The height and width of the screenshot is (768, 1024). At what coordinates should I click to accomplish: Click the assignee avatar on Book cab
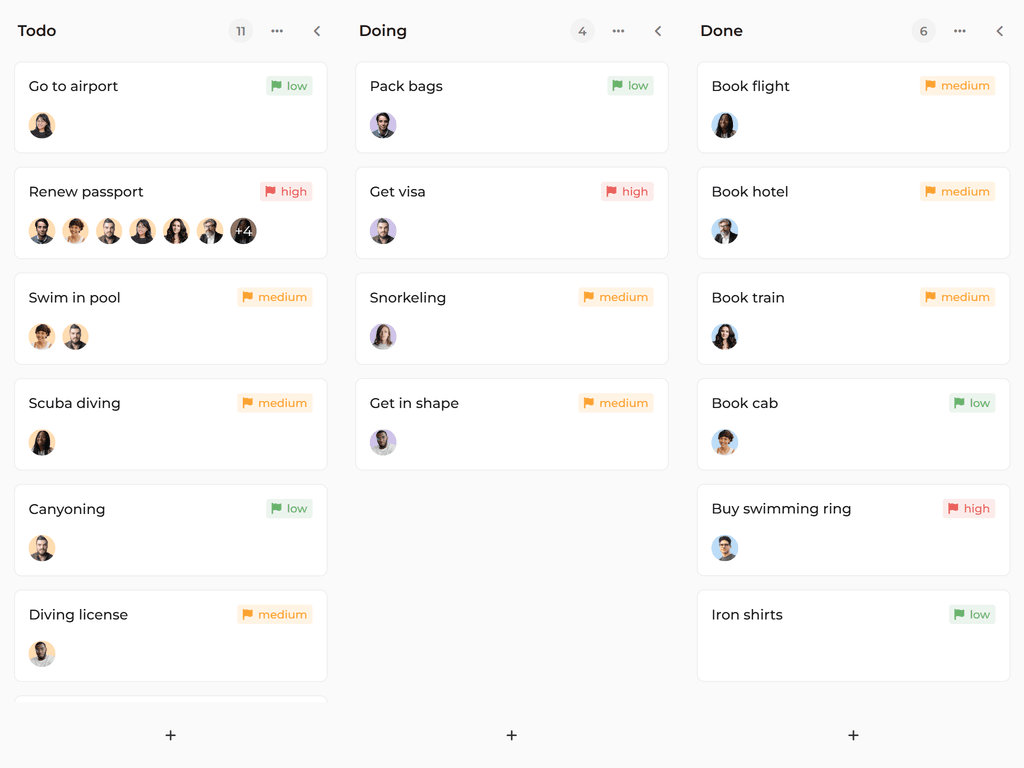click(x=725, y=442)
